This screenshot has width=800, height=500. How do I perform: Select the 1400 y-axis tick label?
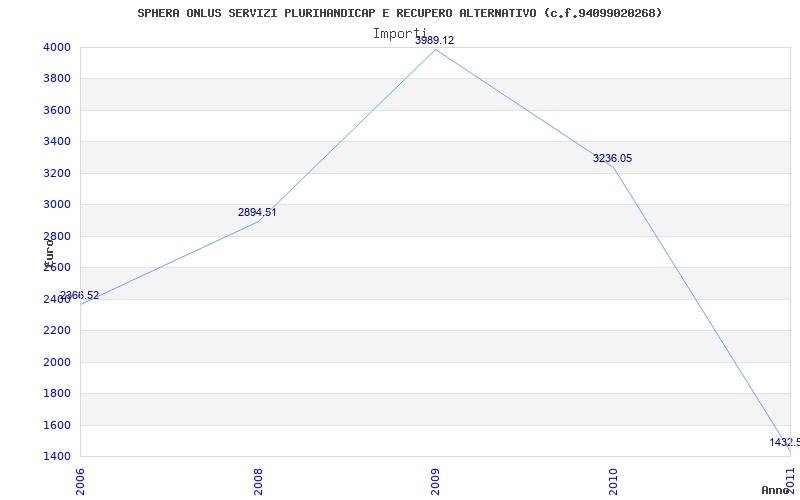pyautogui.click(x=57, y=456)
